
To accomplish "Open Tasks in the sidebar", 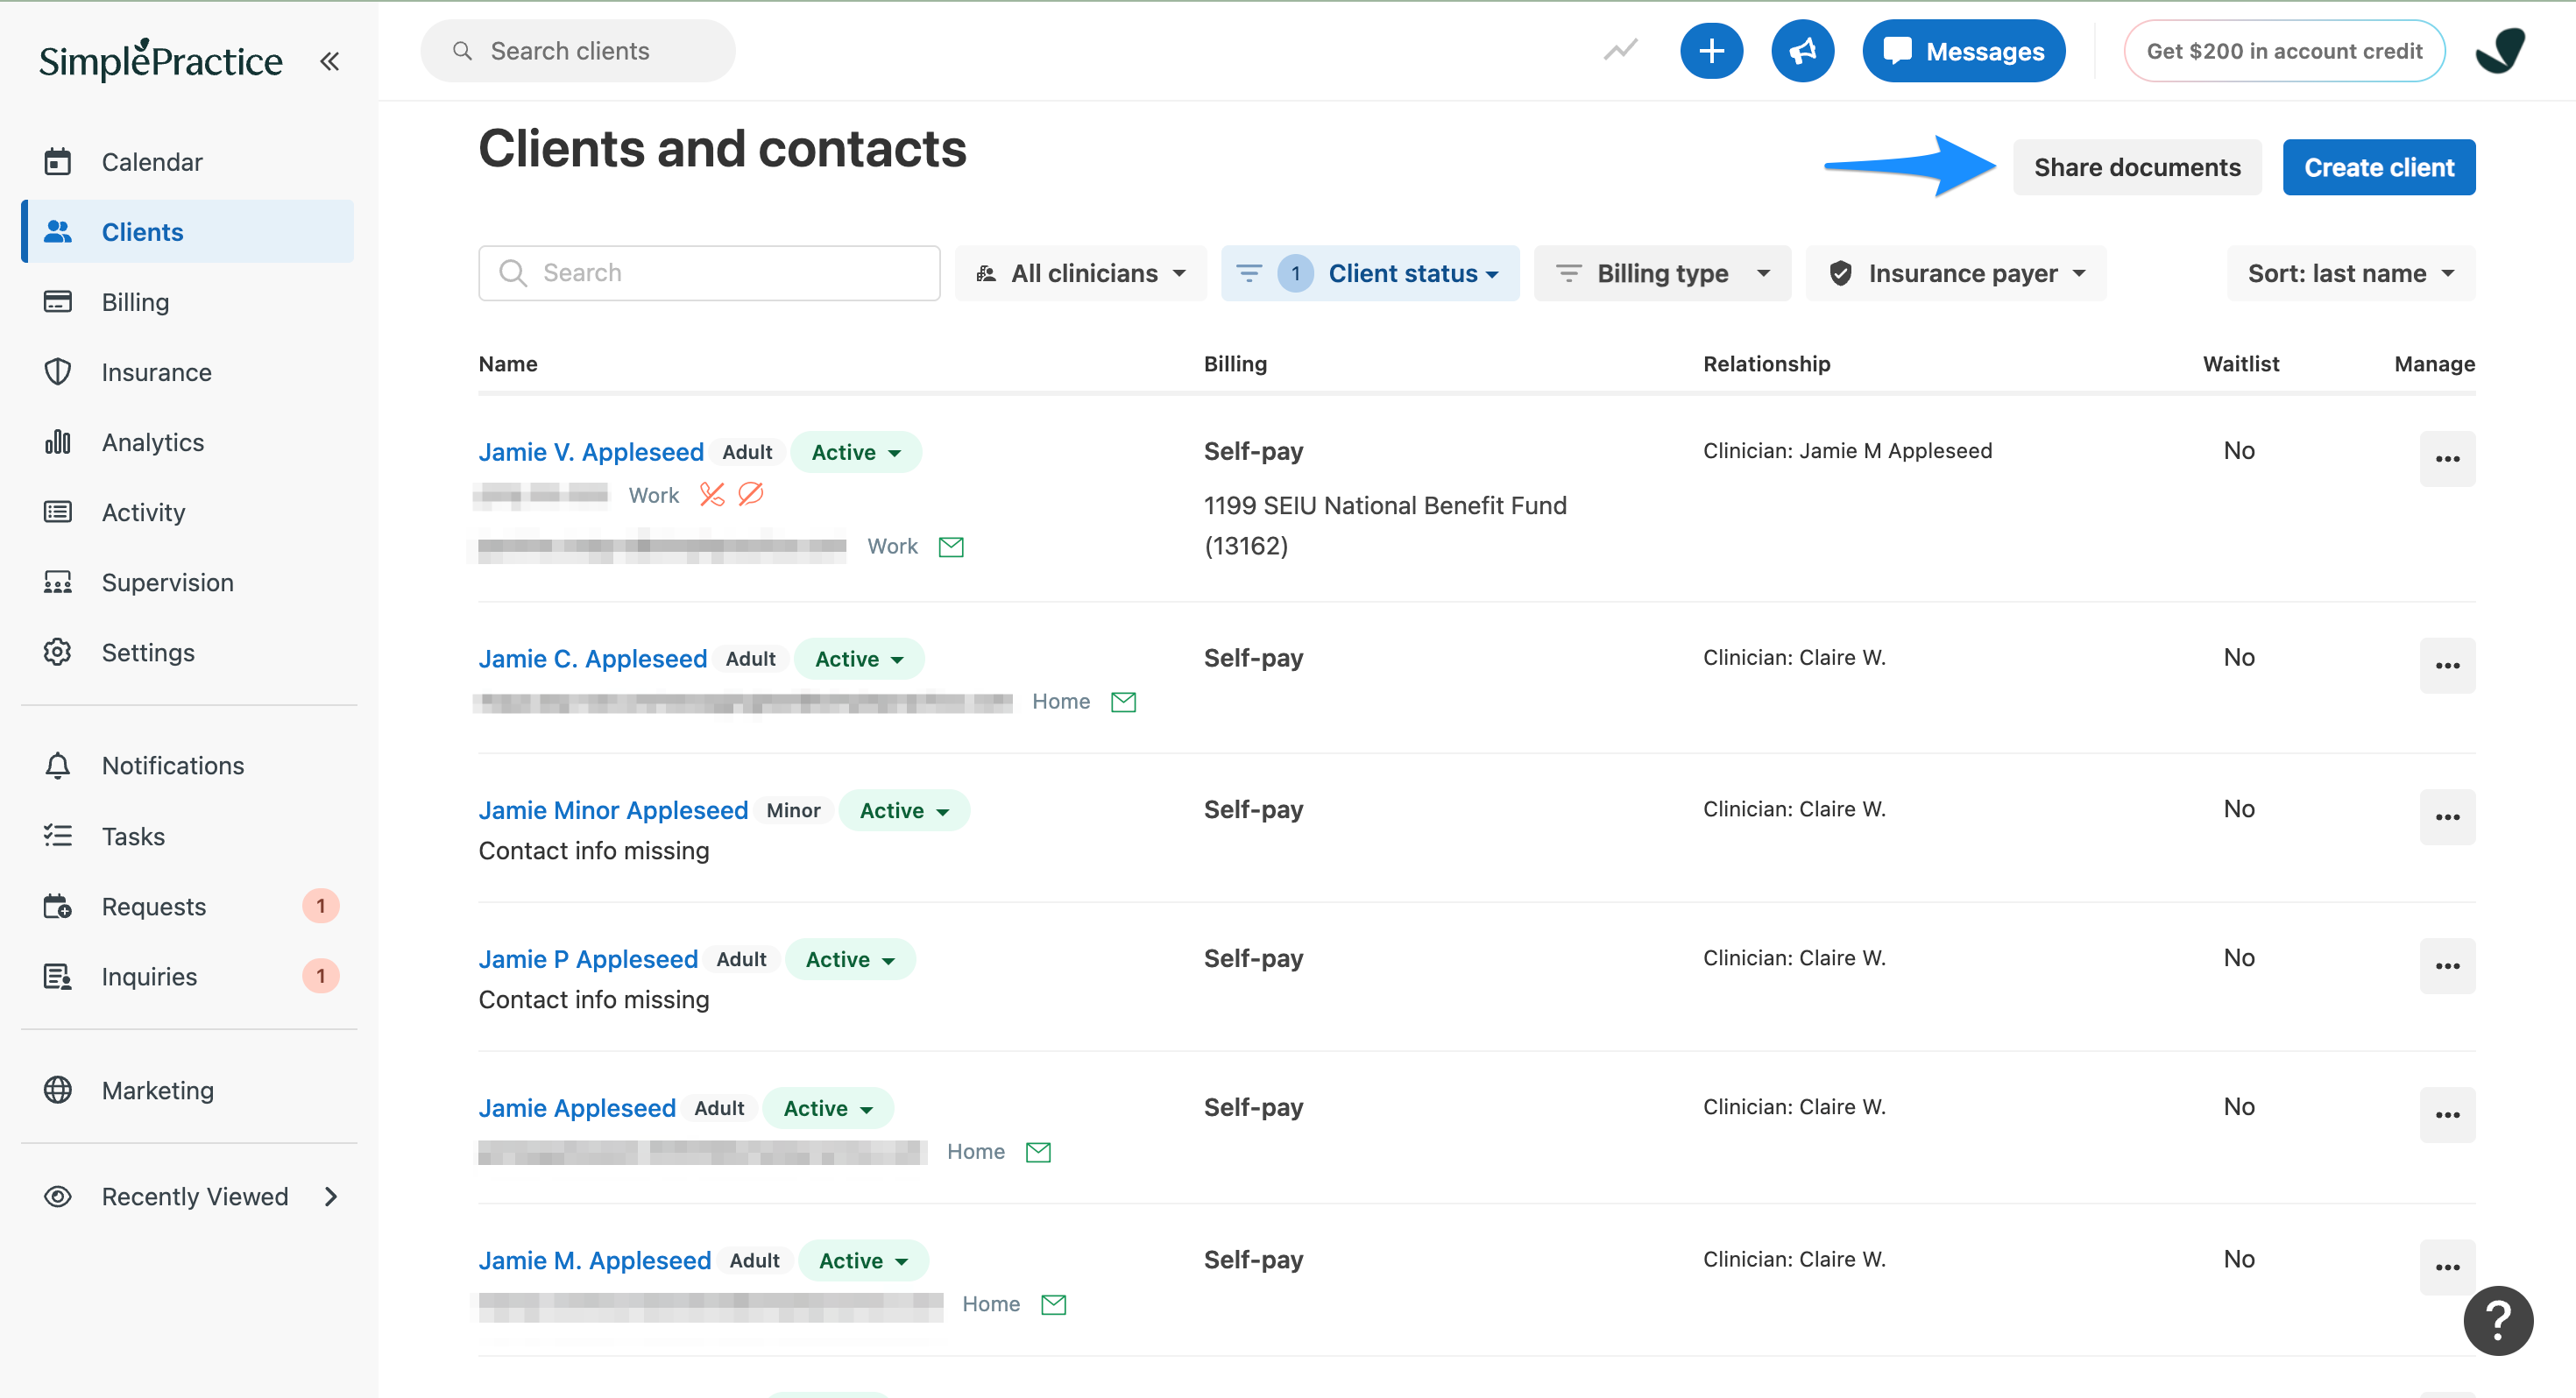I will (188, 836).
